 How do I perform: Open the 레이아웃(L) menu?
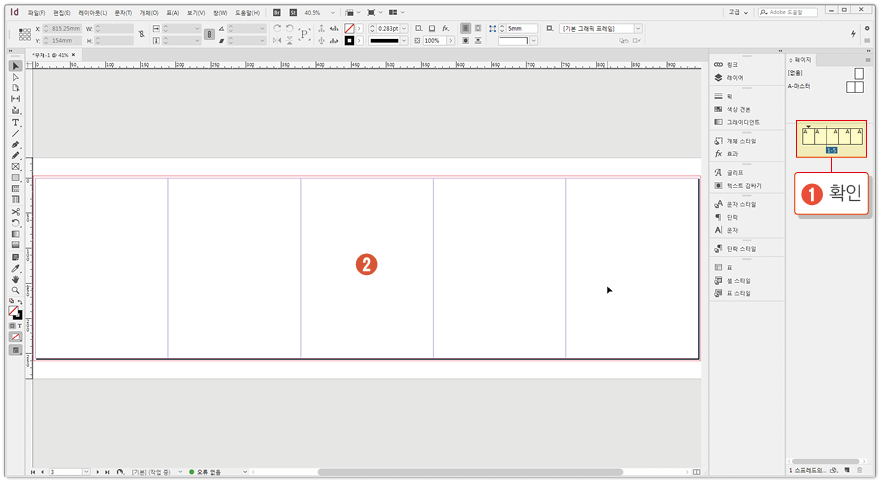click(x=93, y=12)
